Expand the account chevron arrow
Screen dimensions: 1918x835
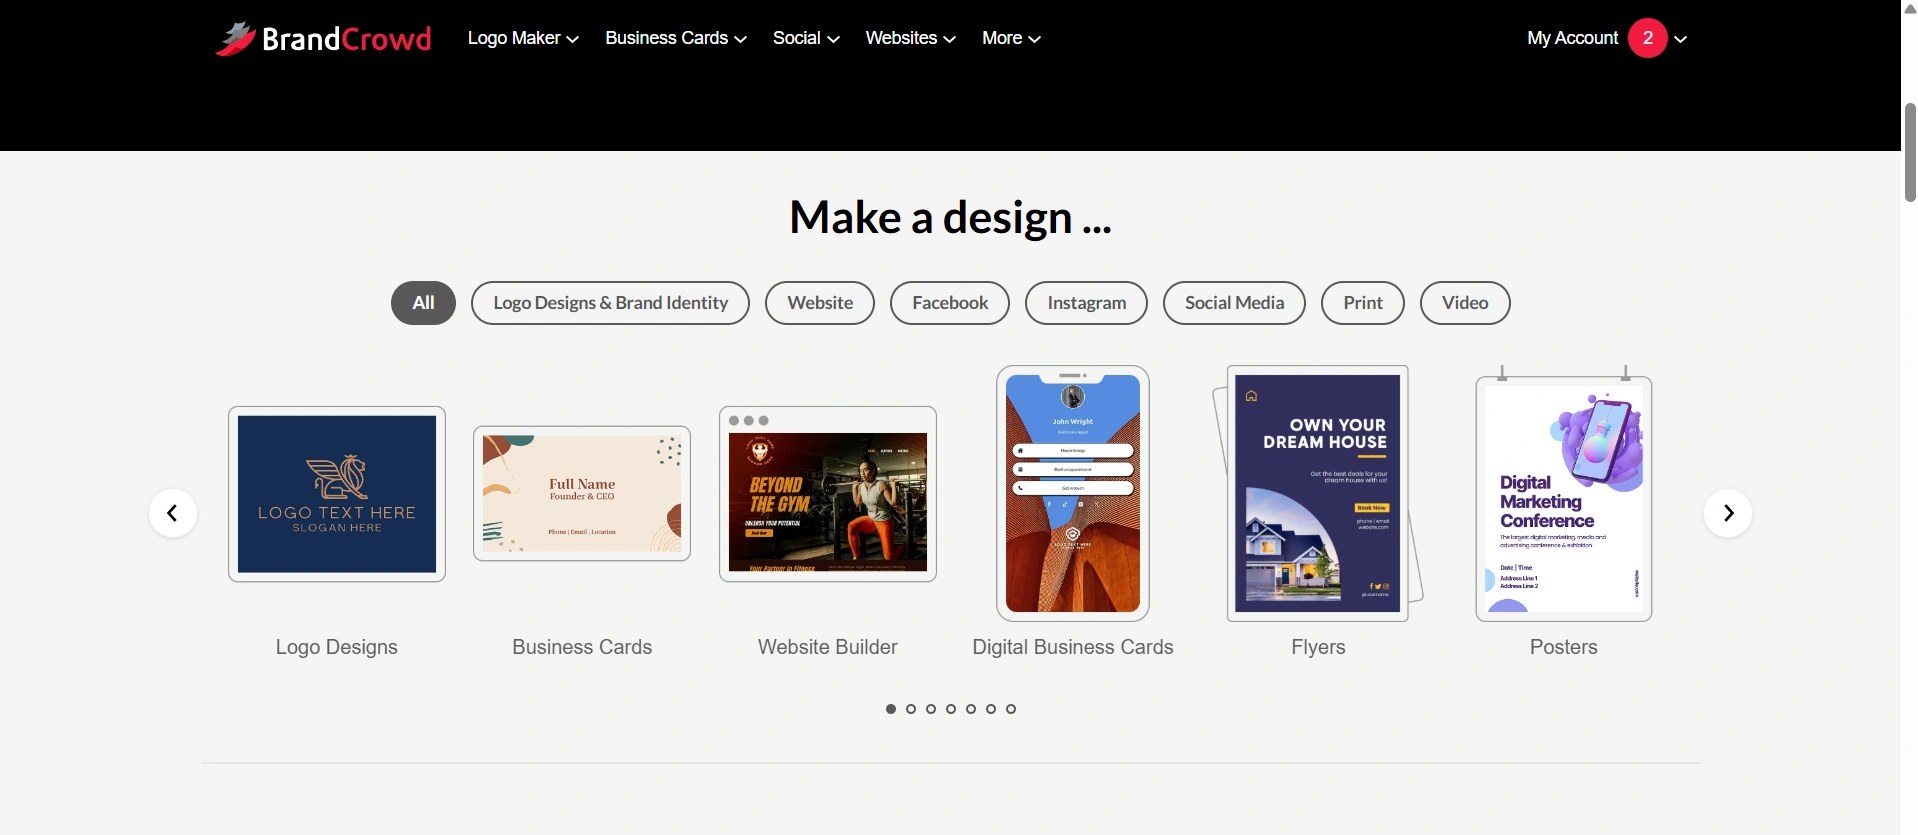1681,39
